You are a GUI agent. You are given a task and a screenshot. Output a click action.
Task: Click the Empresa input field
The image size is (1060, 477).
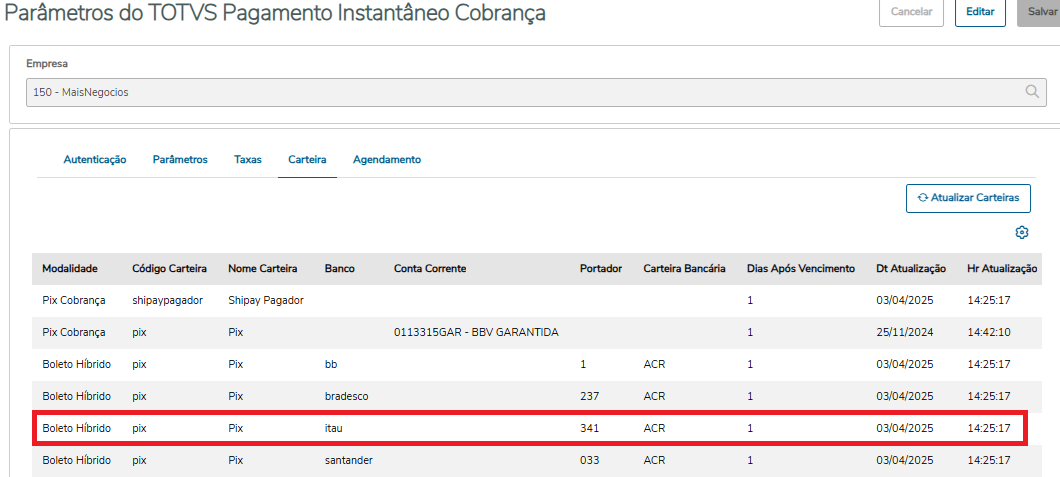coord(520,92)
